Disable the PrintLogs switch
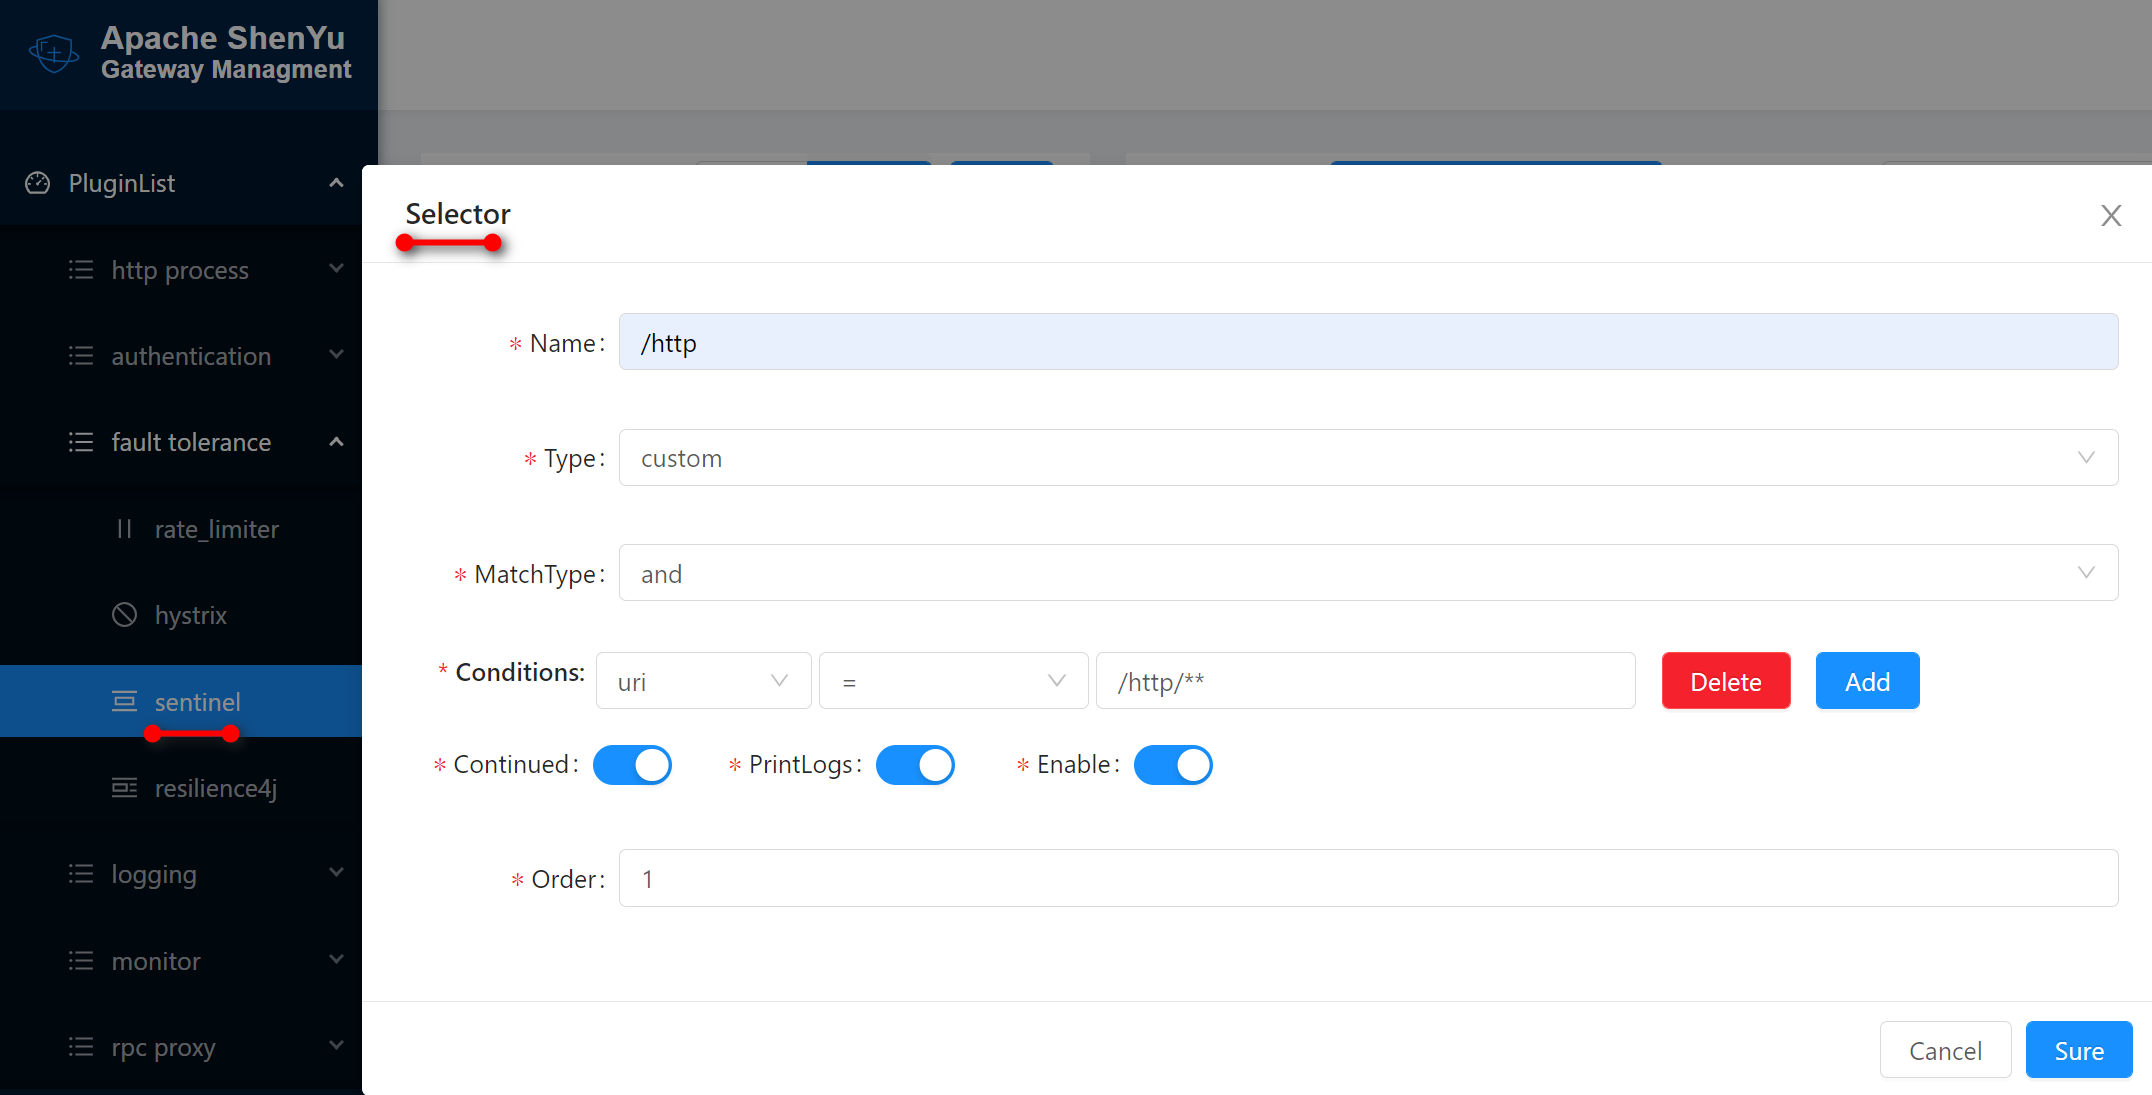 [915, 765]
